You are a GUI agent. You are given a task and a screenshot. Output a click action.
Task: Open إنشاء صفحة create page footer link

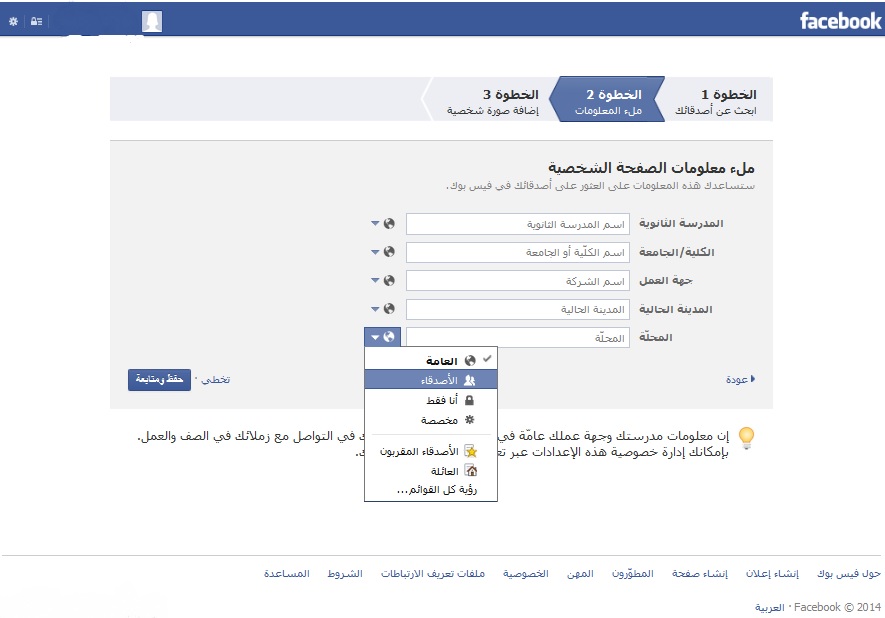click(699, 573)
